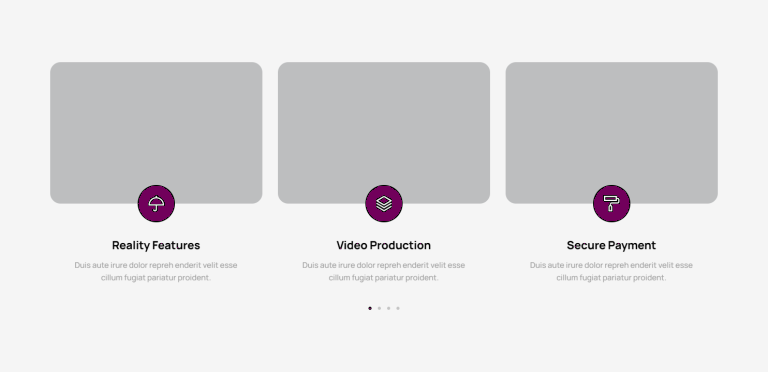The image size is (768, 372).
Task: Jump to the third carousel slide dot
Action: pos(388,308)
